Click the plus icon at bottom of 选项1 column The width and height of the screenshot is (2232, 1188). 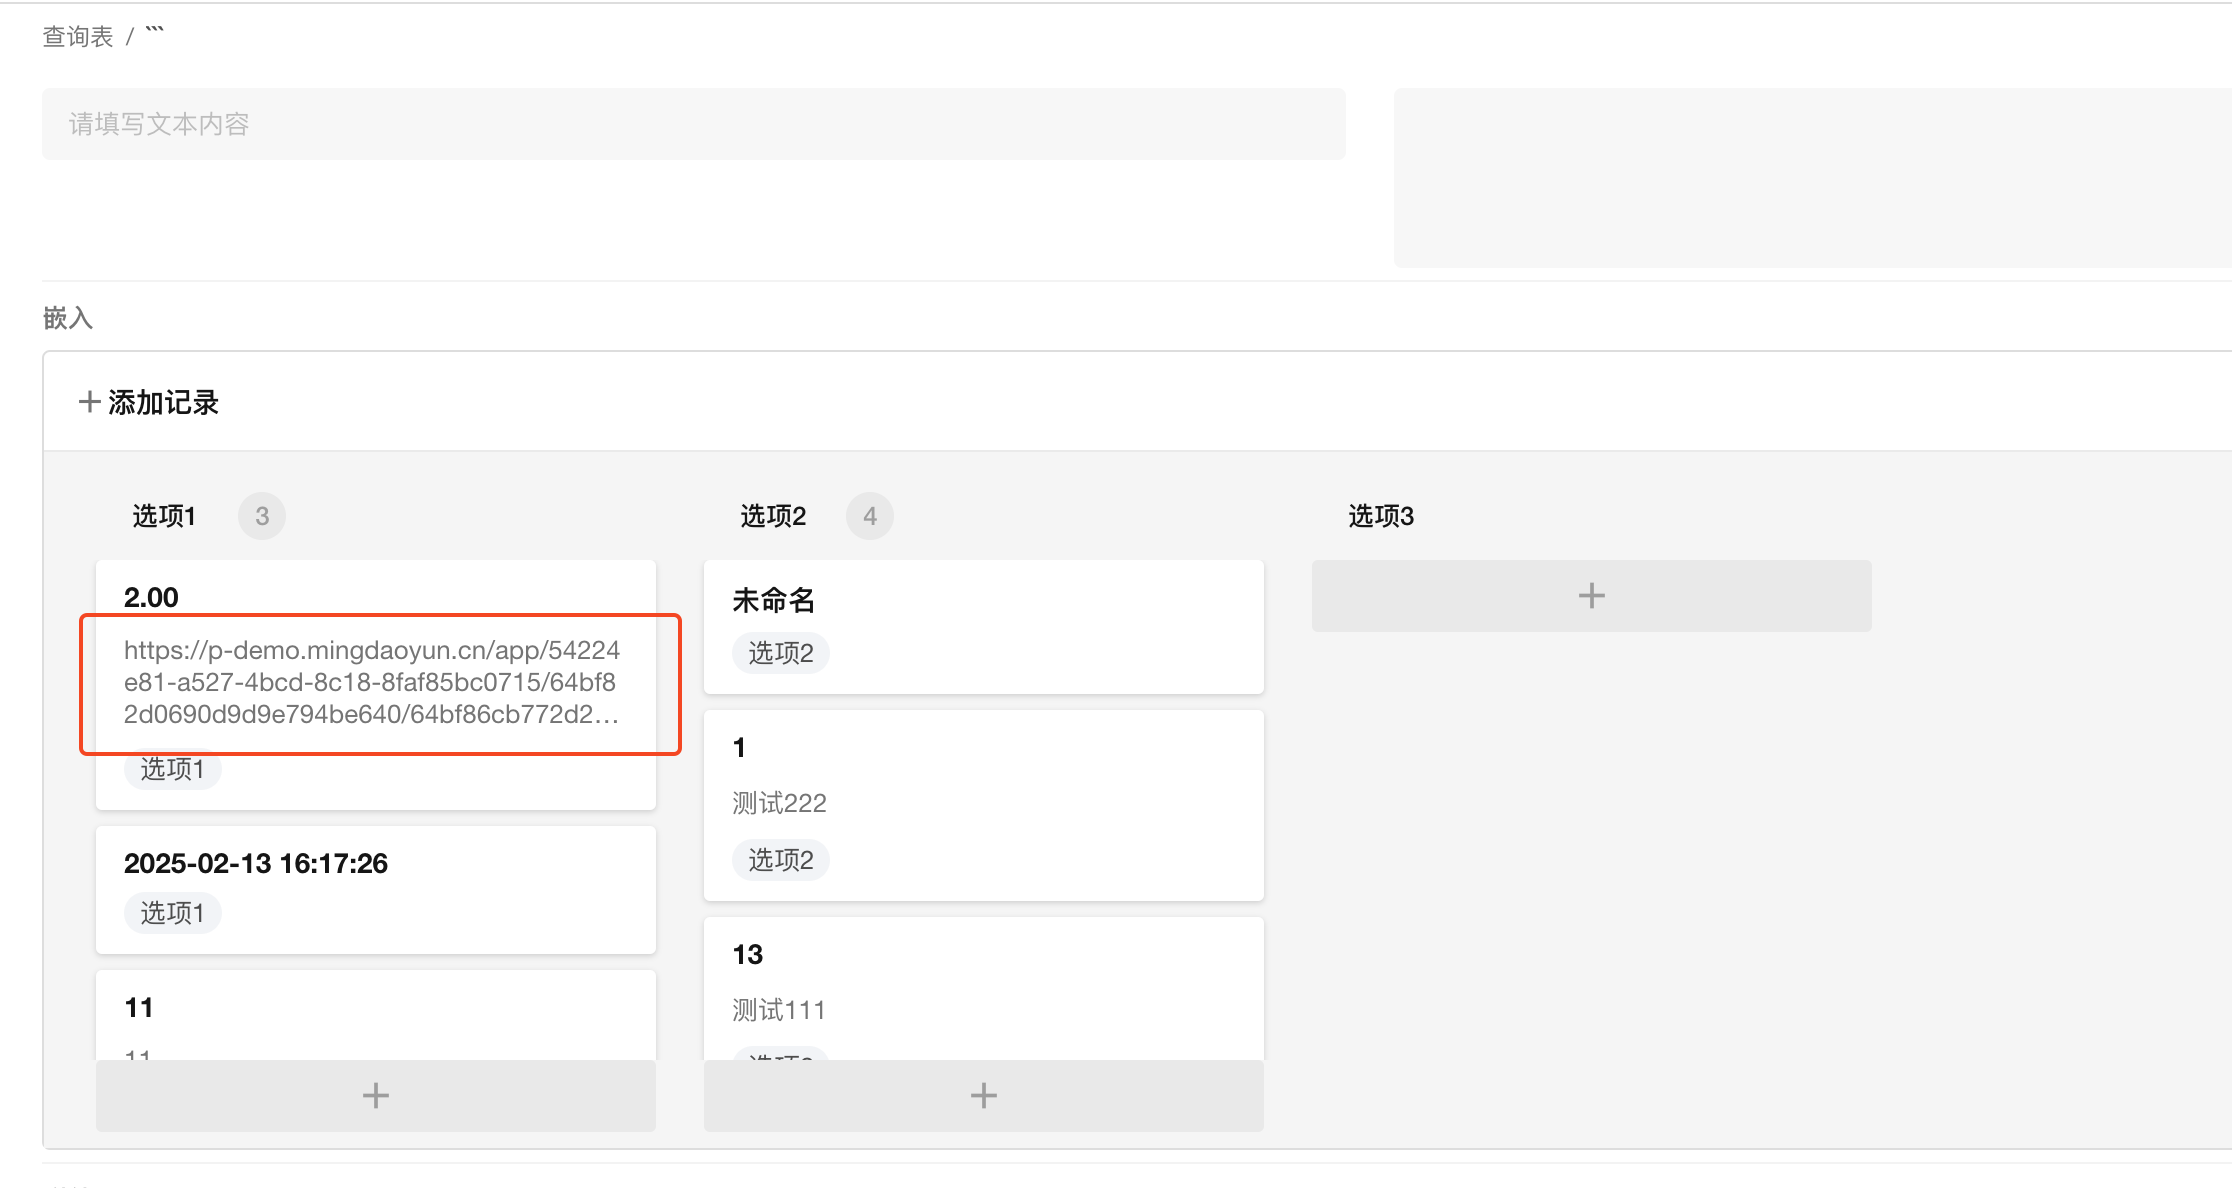pos(375,1096)
